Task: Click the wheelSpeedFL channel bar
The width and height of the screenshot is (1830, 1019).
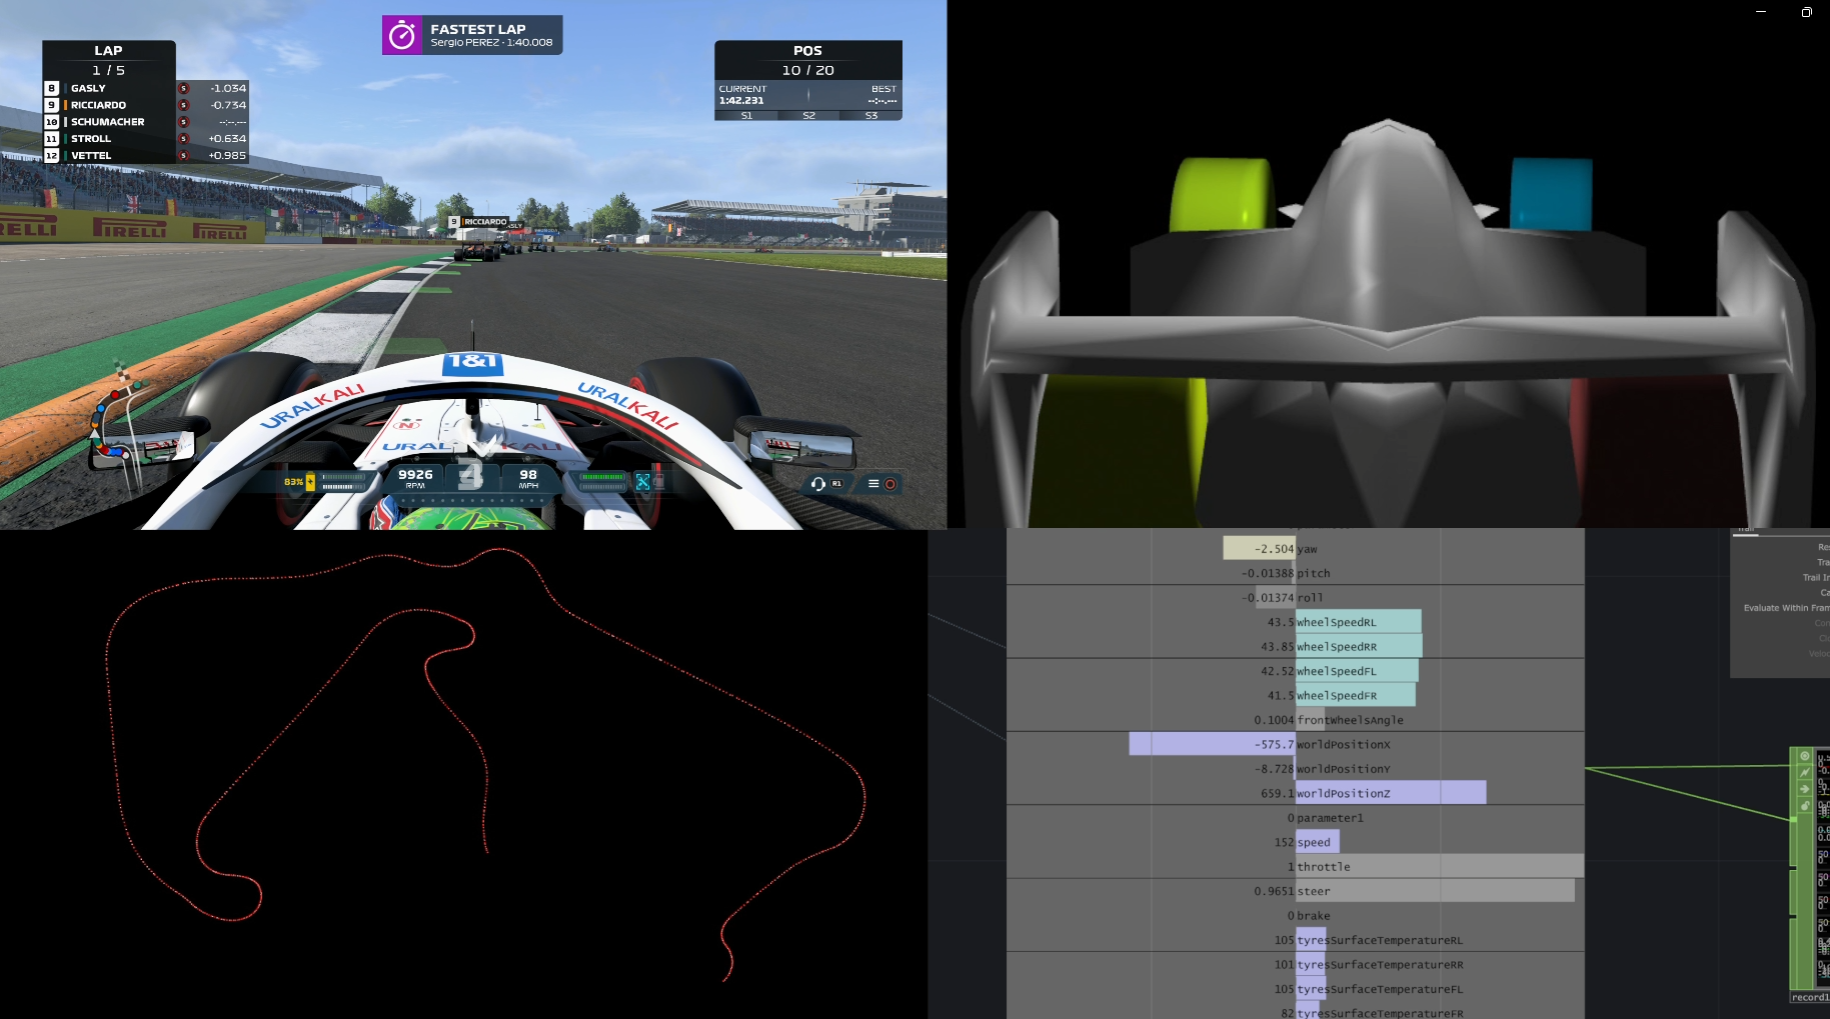Action: coord(1357,671)
